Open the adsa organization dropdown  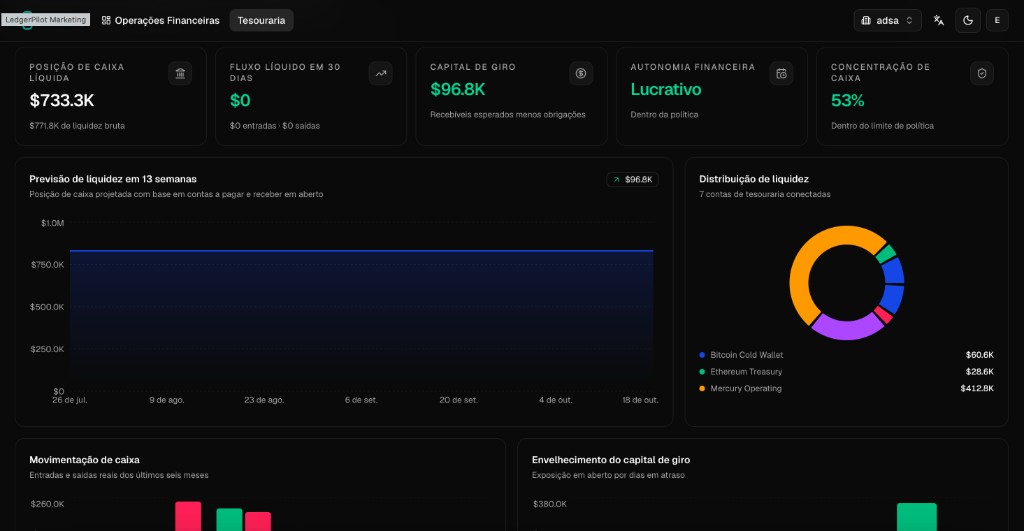tap(888, 20)
